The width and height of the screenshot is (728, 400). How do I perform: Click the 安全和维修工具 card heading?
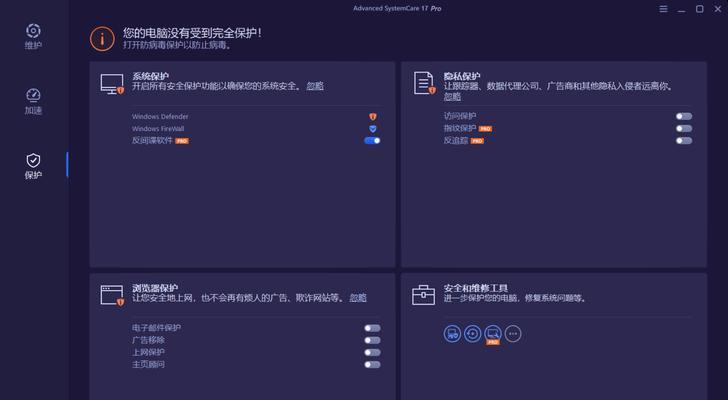(475, 288)
